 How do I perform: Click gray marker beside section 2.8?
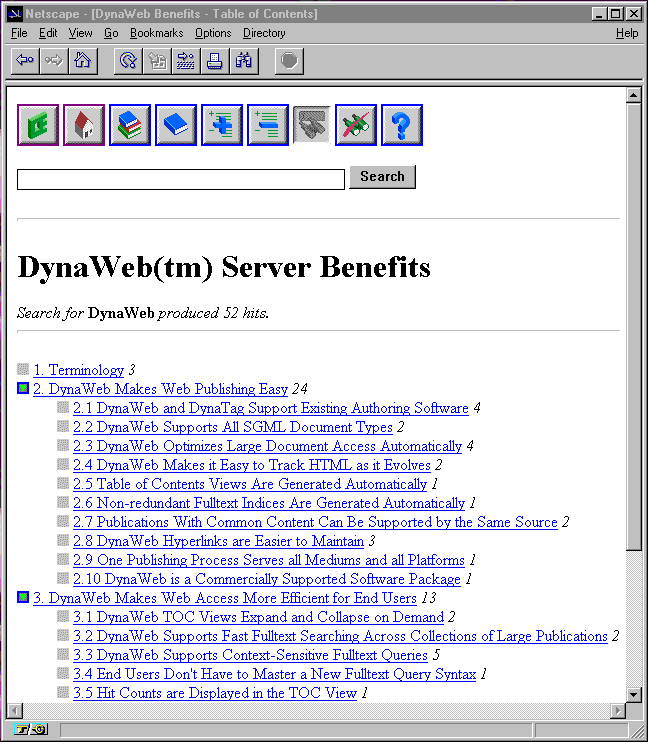pyautogui.click(x=63, y=540)
